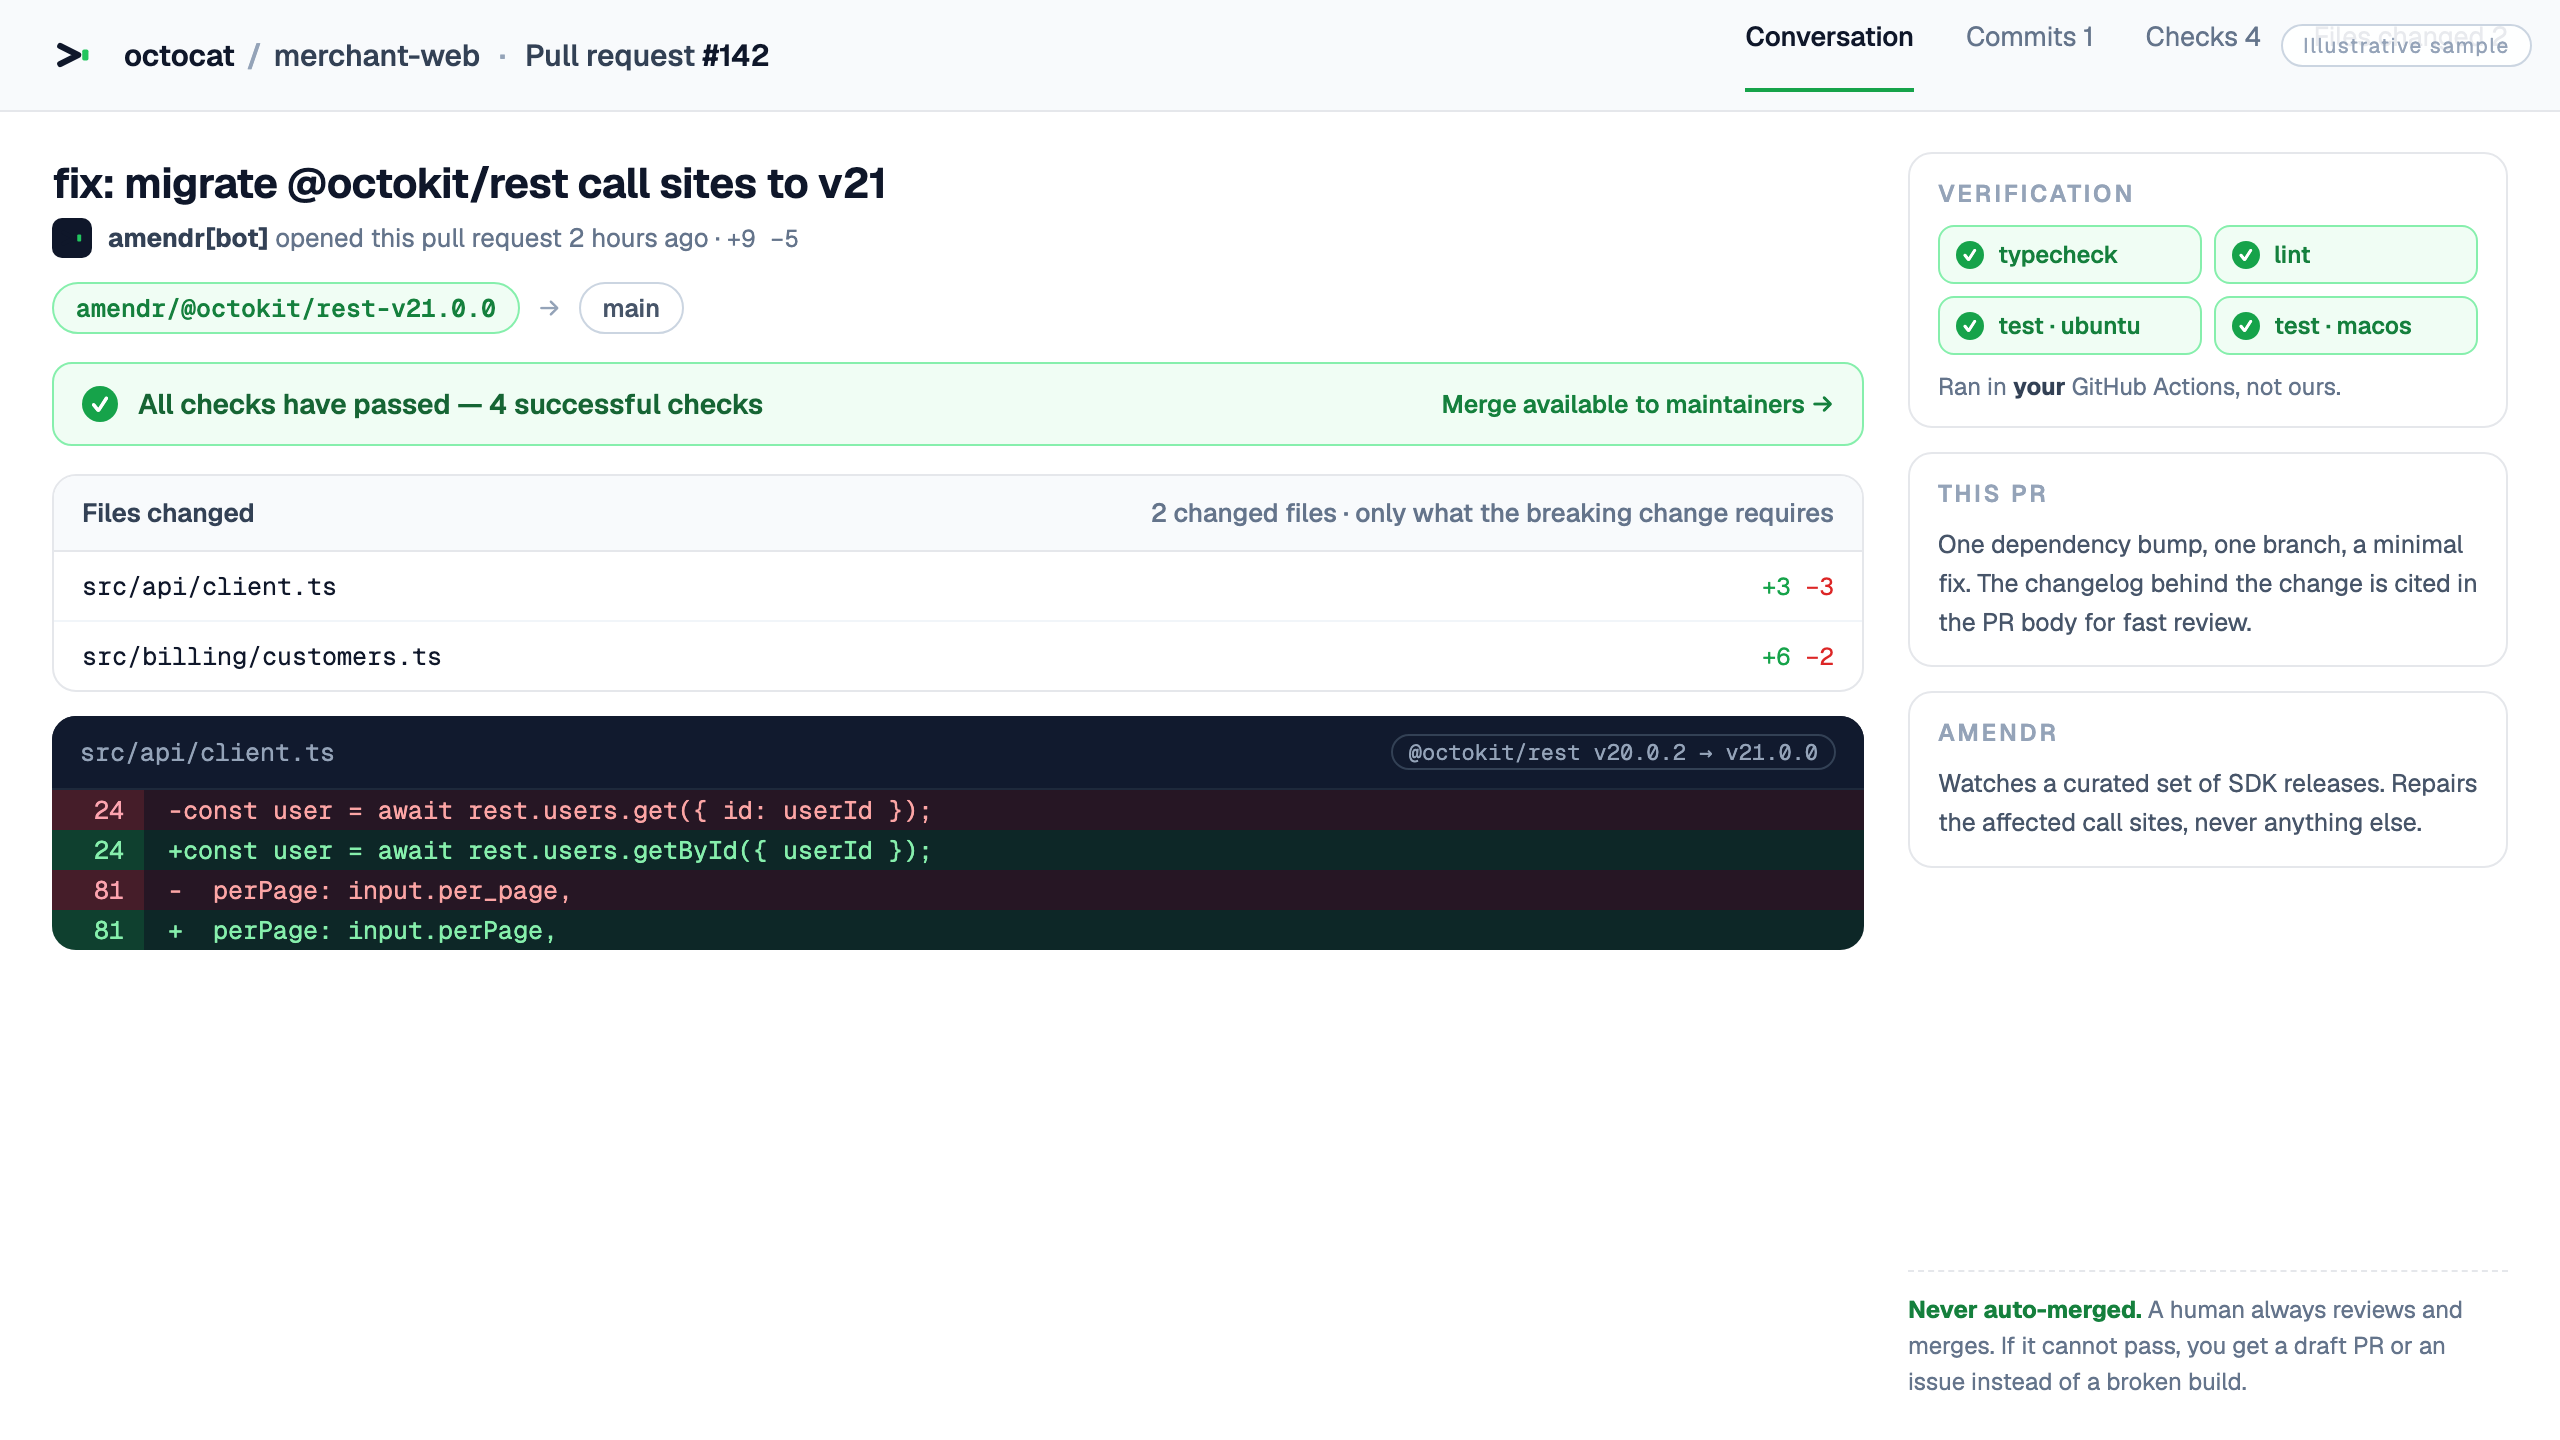Click the typecheck verification chip label
This screenshot has width=2560, height=1440.
[2057, 255]
